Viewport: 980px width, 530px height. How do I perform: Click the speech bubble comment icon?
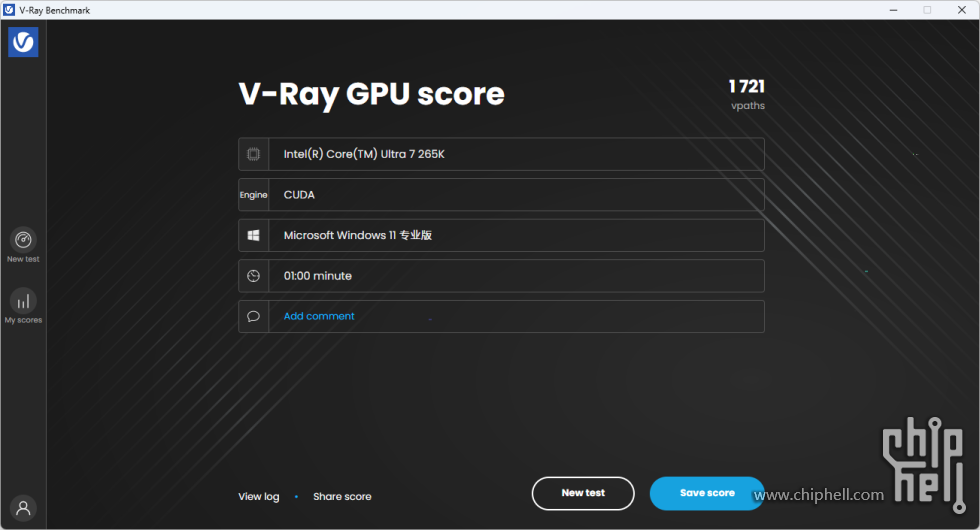coord(253,316)
